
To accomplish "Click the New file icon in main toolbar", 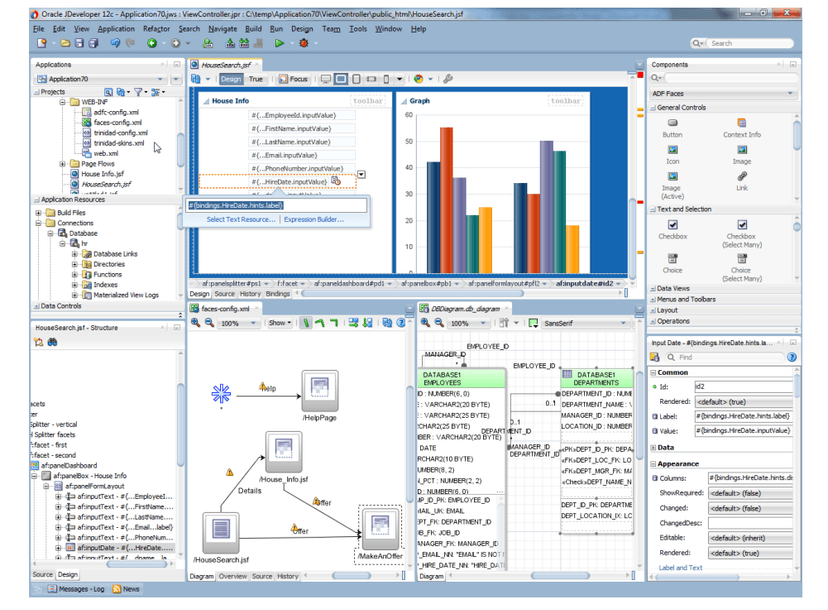I will click(42, 43).
